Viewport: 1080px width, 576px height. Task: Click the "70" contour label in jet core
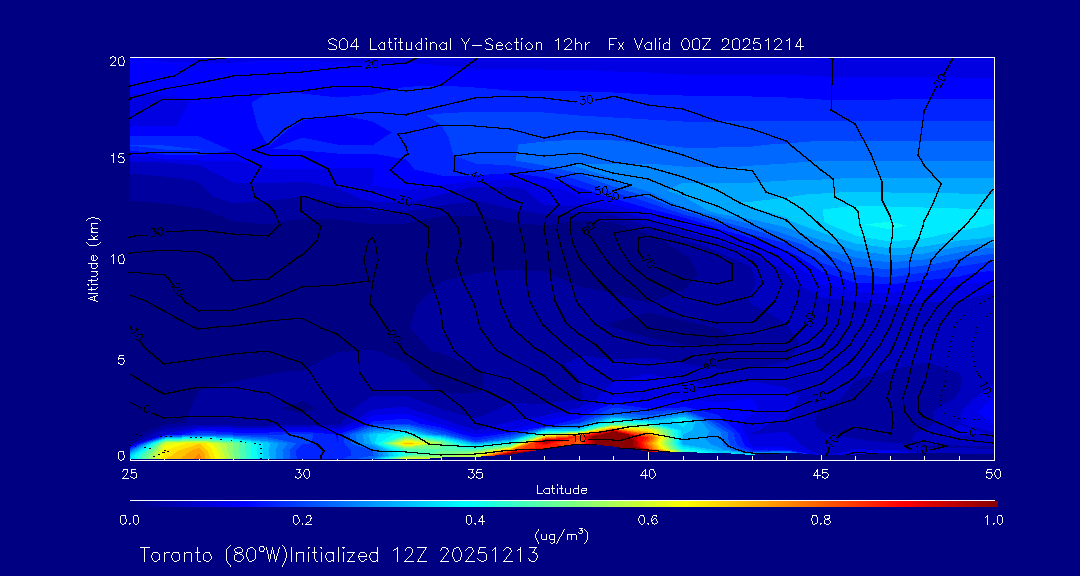(647, 261)
